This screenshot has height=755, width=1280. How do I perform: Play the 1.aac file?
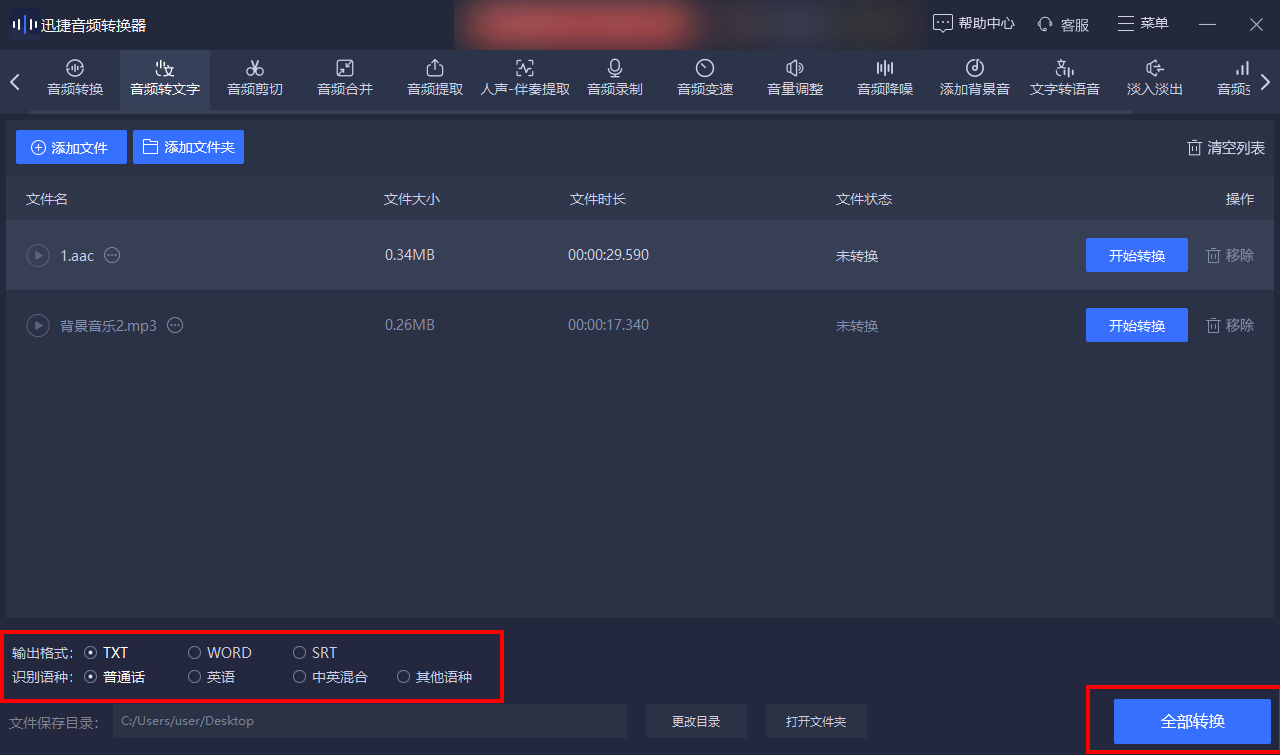pos(37,255)
